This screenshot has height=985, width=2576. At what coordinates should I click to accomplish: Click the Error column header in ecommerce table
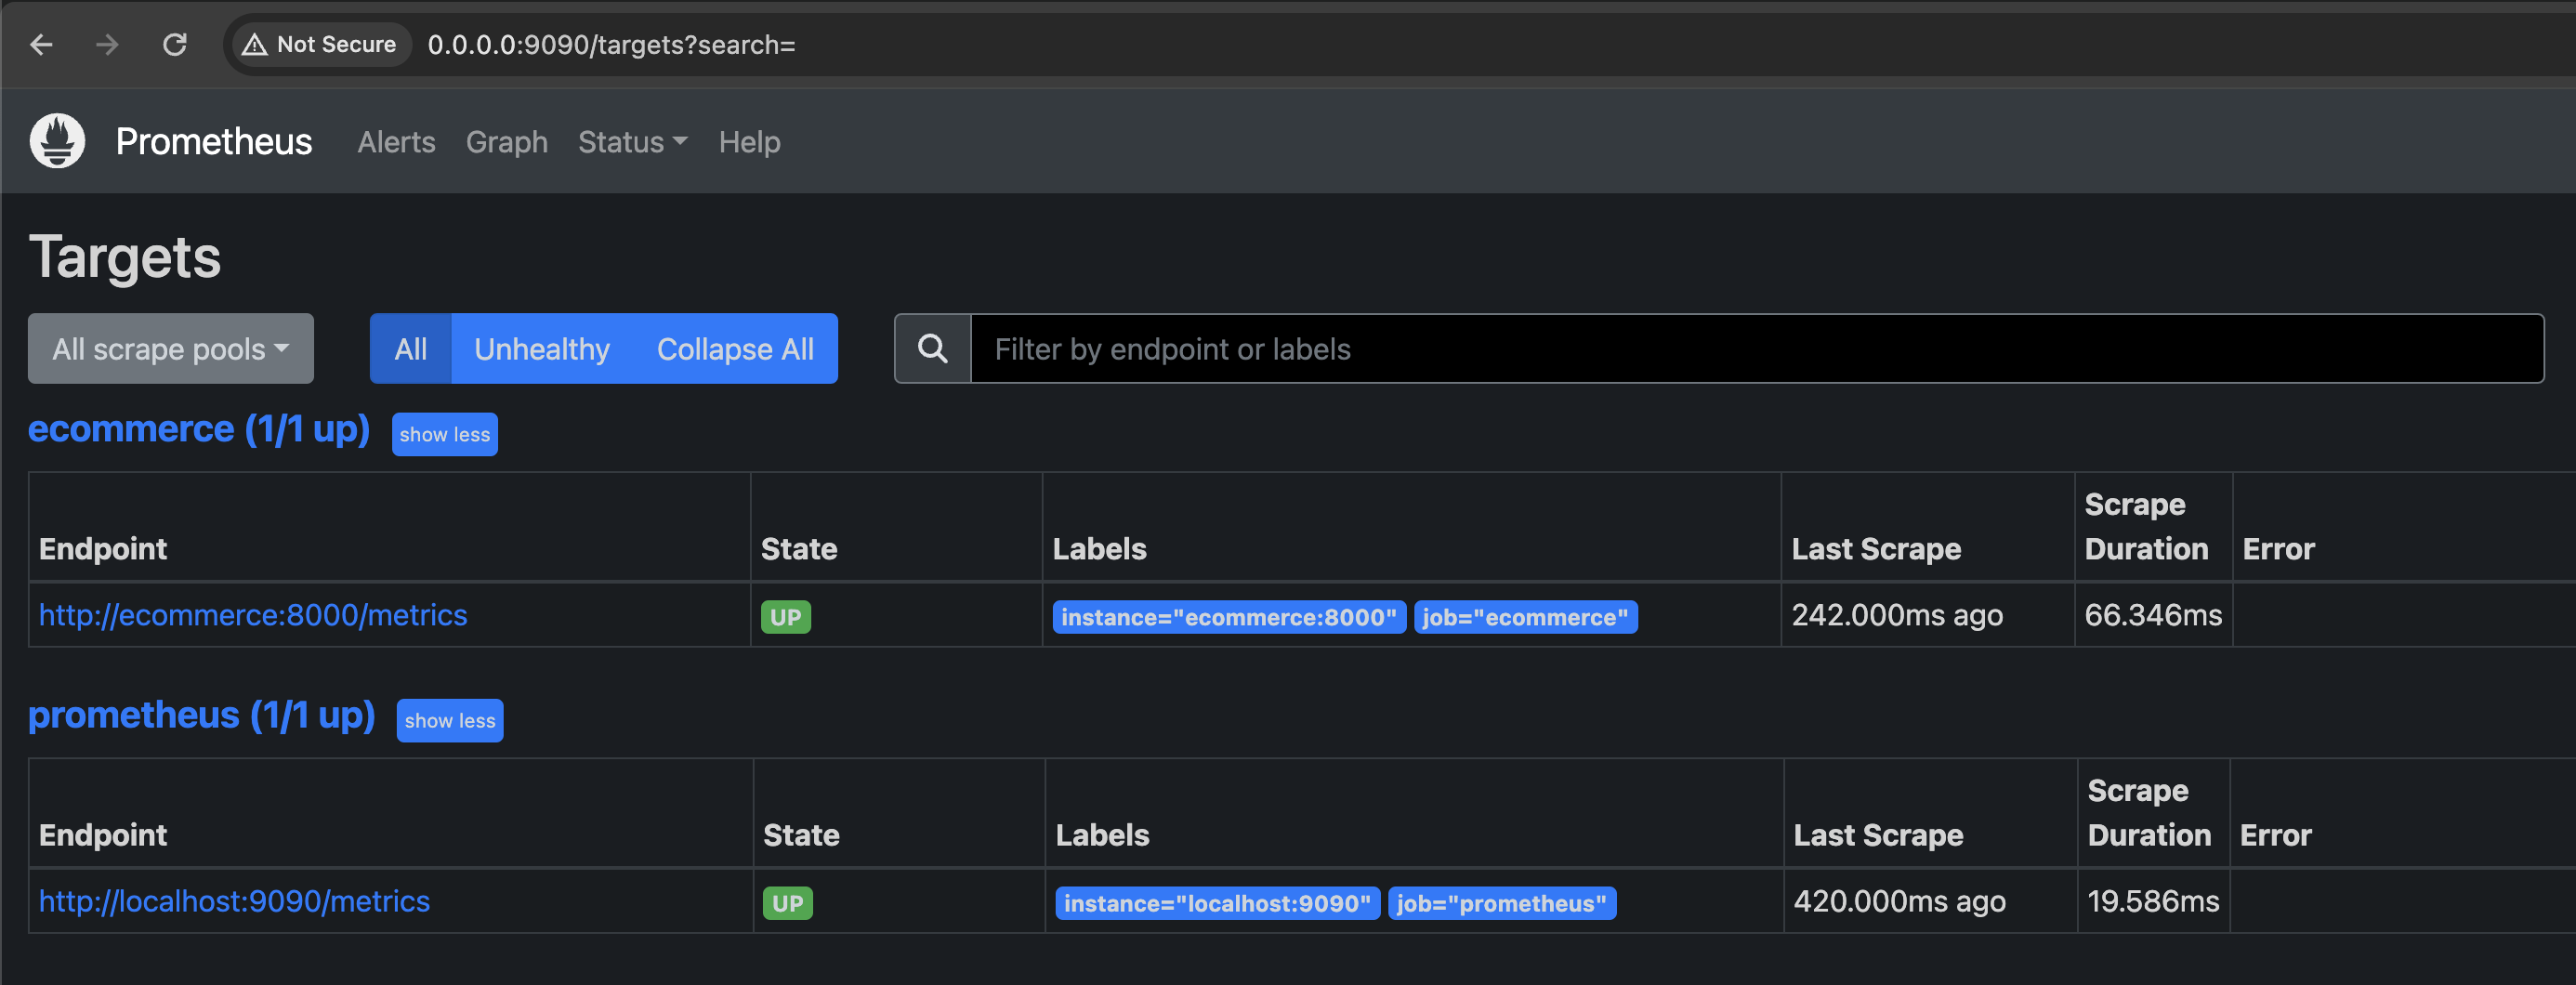(2278, 549)
